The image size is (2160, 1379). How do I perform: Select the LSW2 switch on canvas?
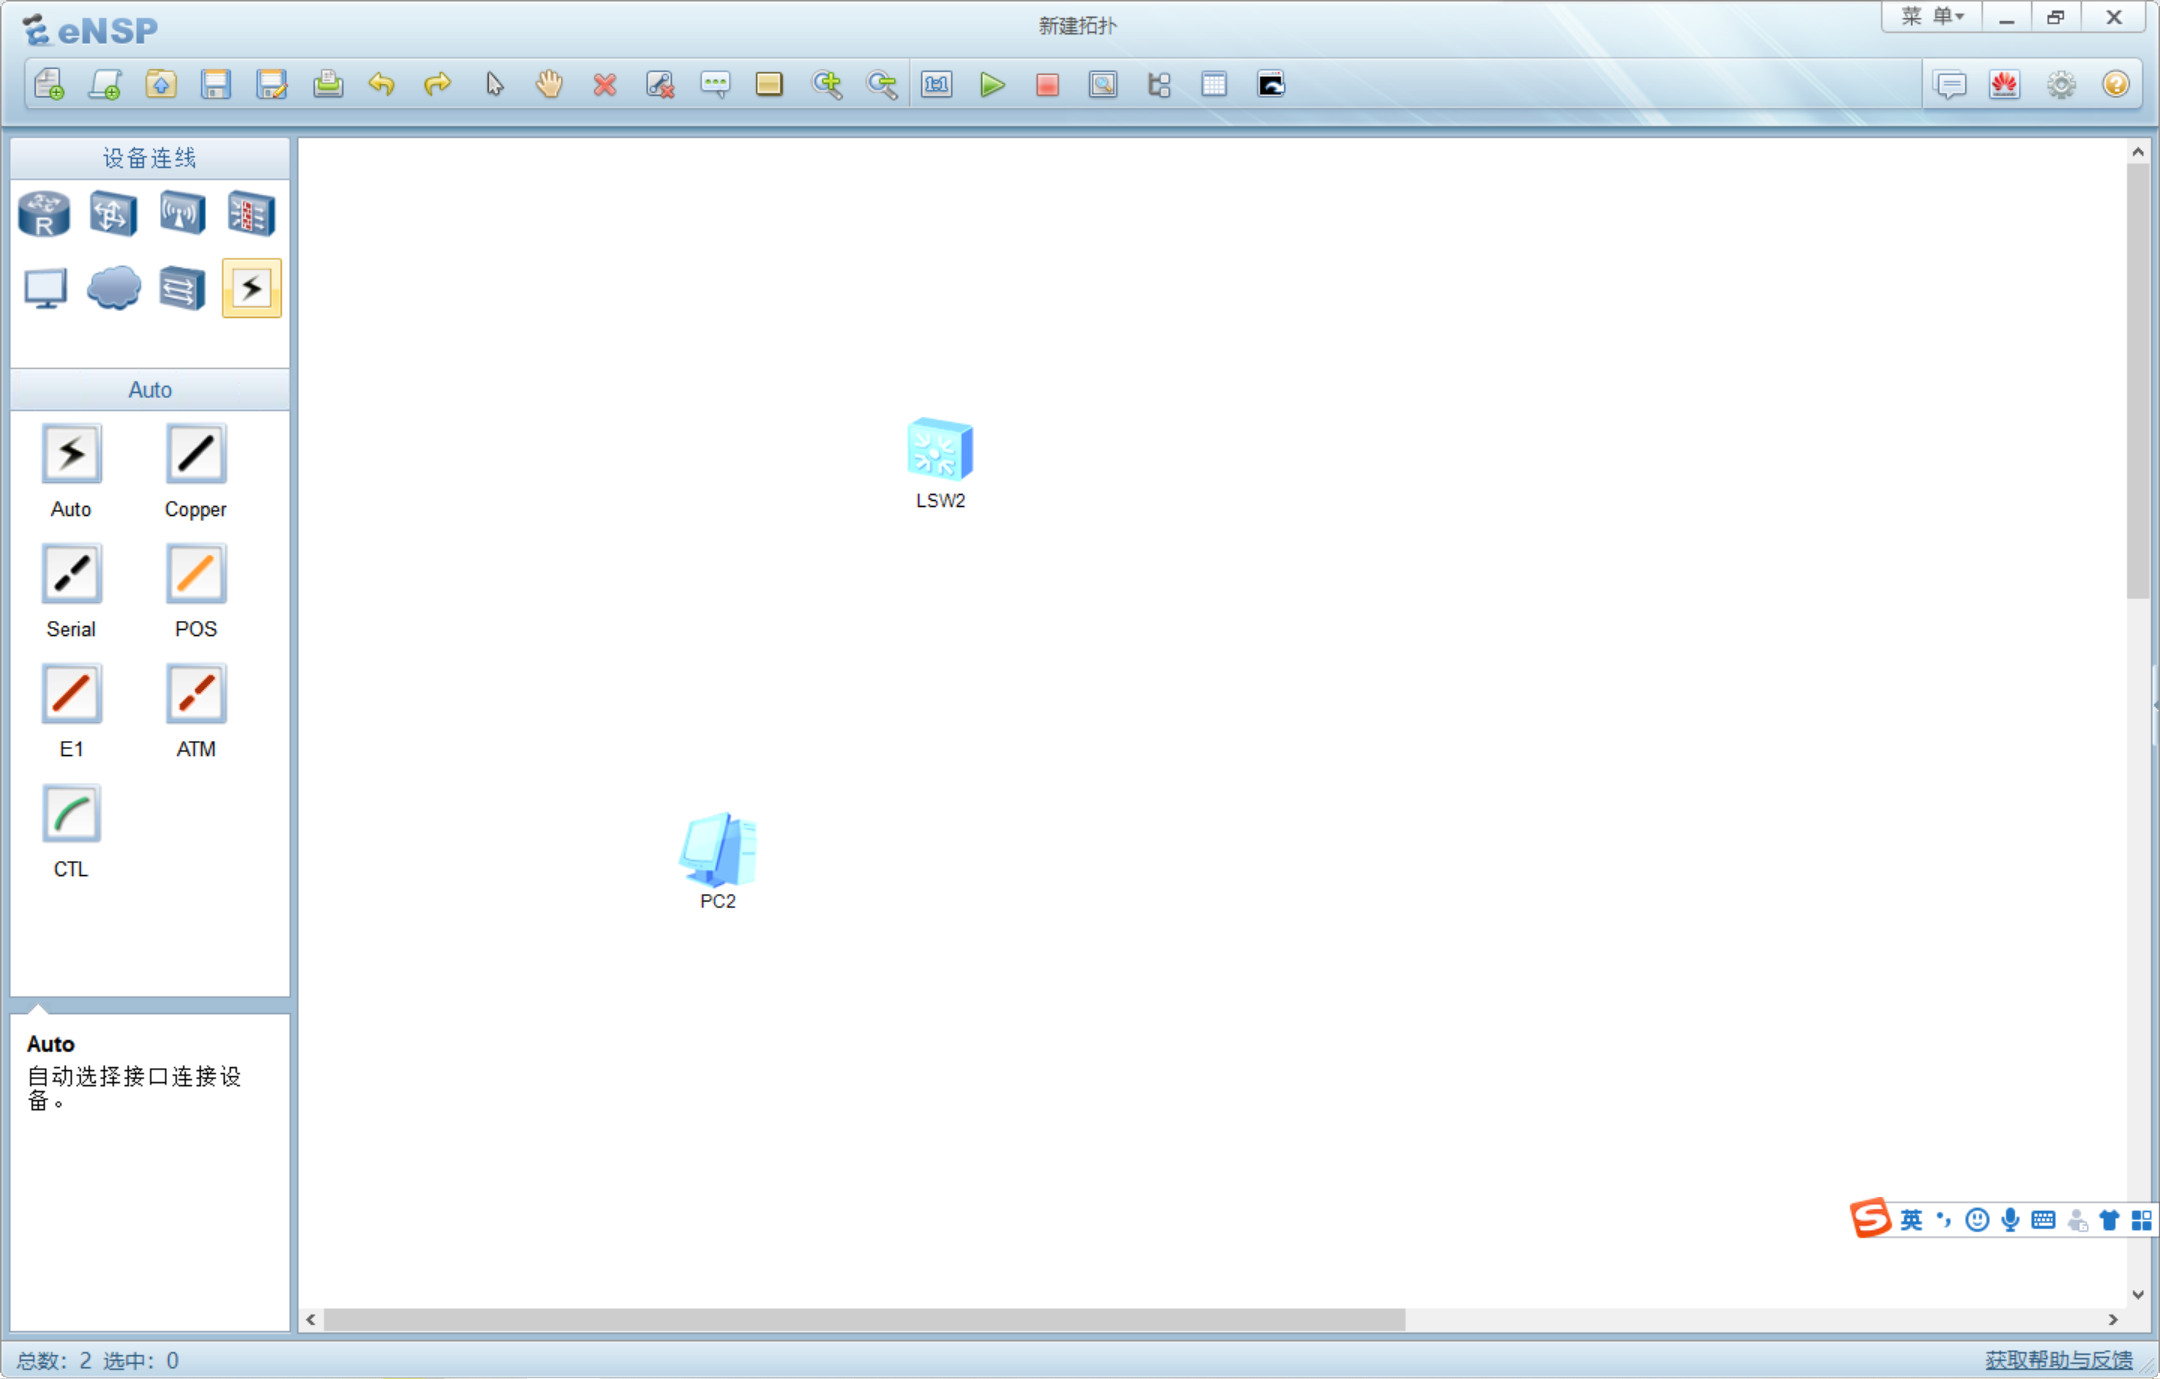pyautogui.click(x=939, y=449)
